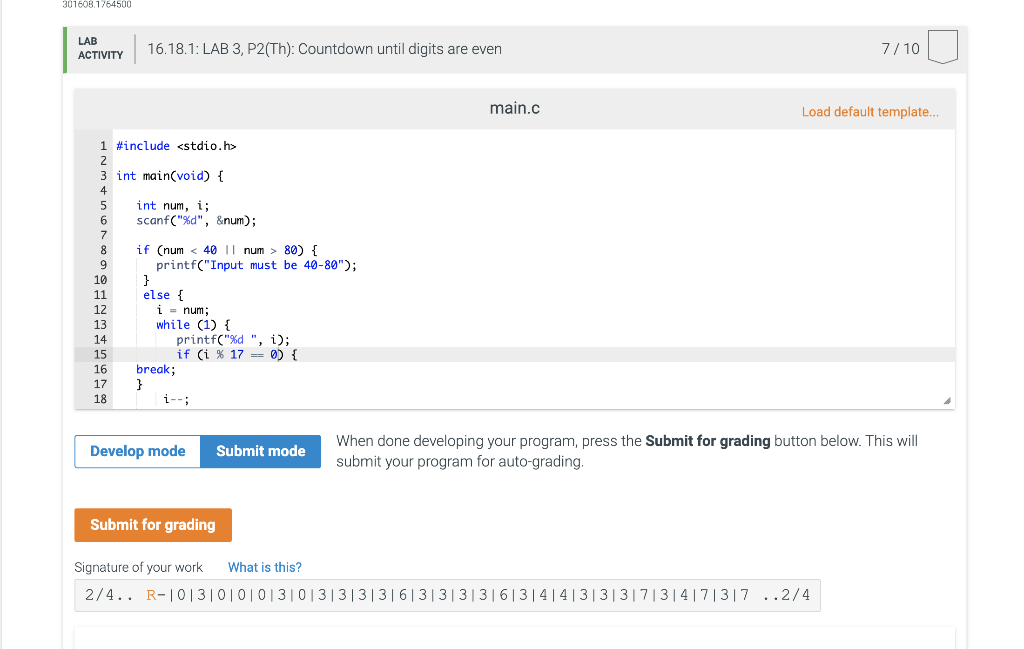
Task: Click the printf "Input must be 40-80" line
Action: pos(256,265)
